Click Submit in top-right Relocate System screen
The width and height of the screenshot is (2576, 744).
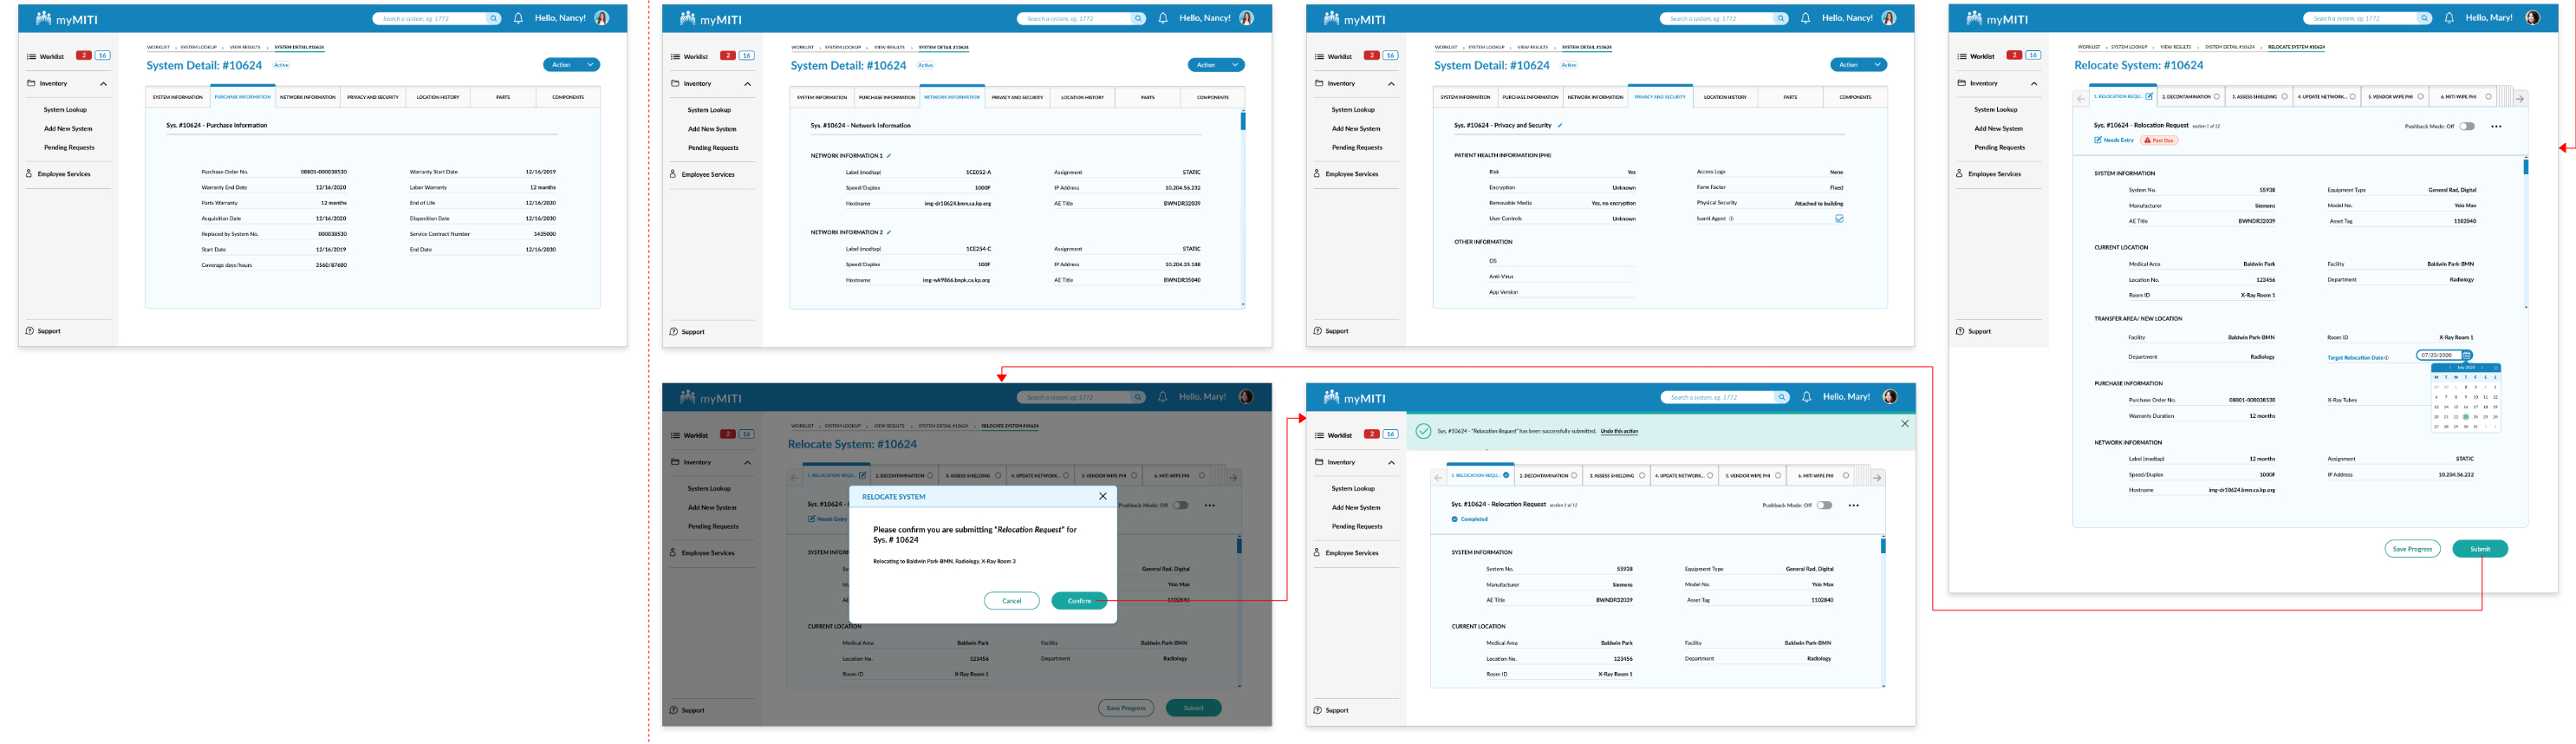(2480, 549)
